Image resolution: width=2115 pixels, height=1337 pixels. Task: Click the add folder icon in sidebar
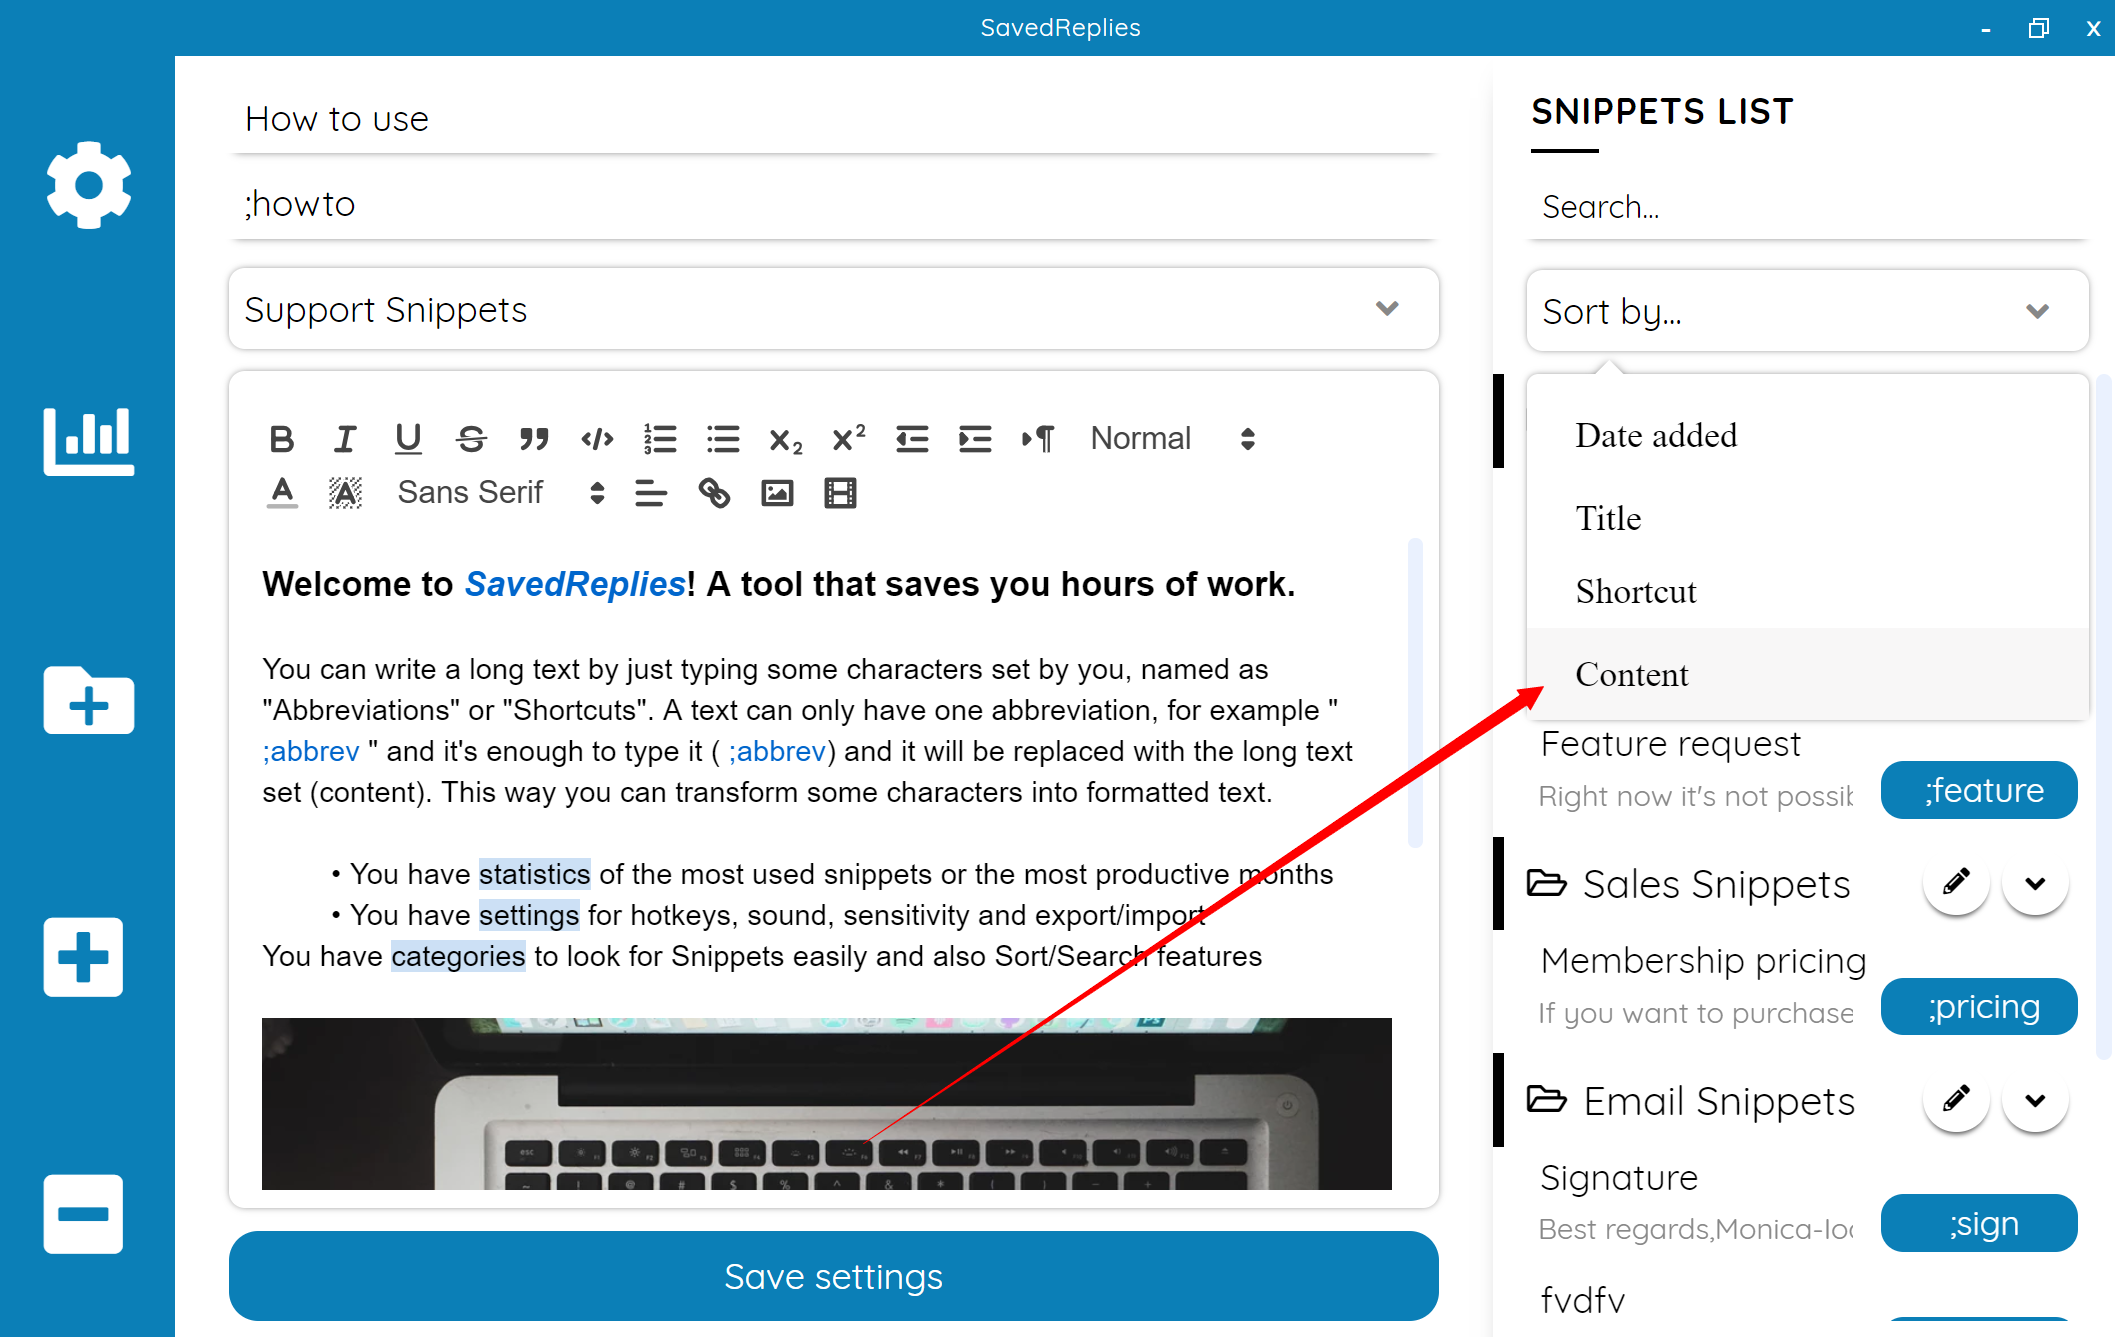88,700
